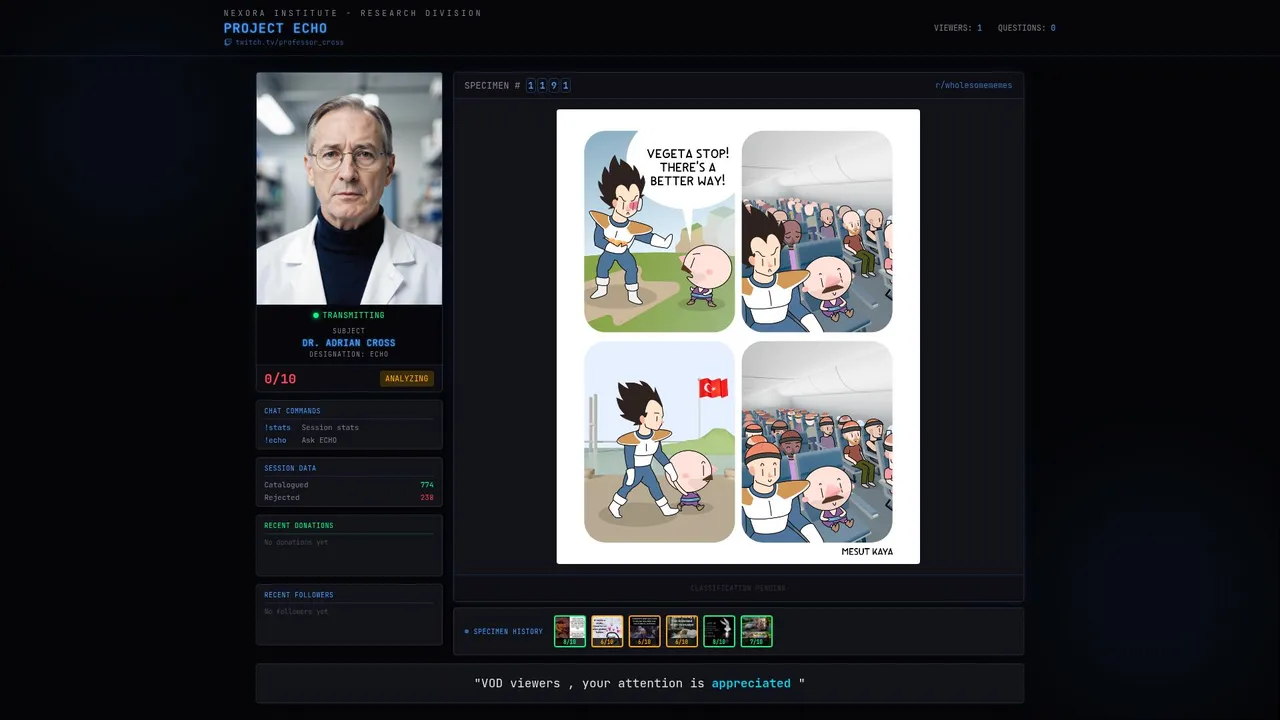The image size is (1280, 720).
Task: Click the blue dot beside SPECIMEN HISTORY
Action: (466, 632)
